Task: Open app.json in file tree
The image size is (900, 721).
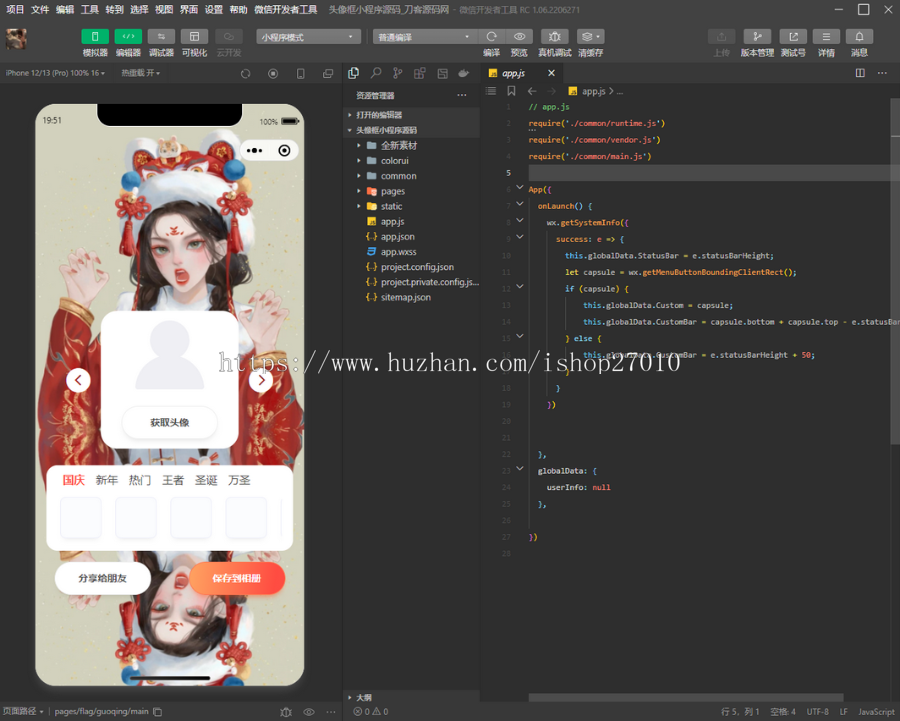Action: coord(411,237)
